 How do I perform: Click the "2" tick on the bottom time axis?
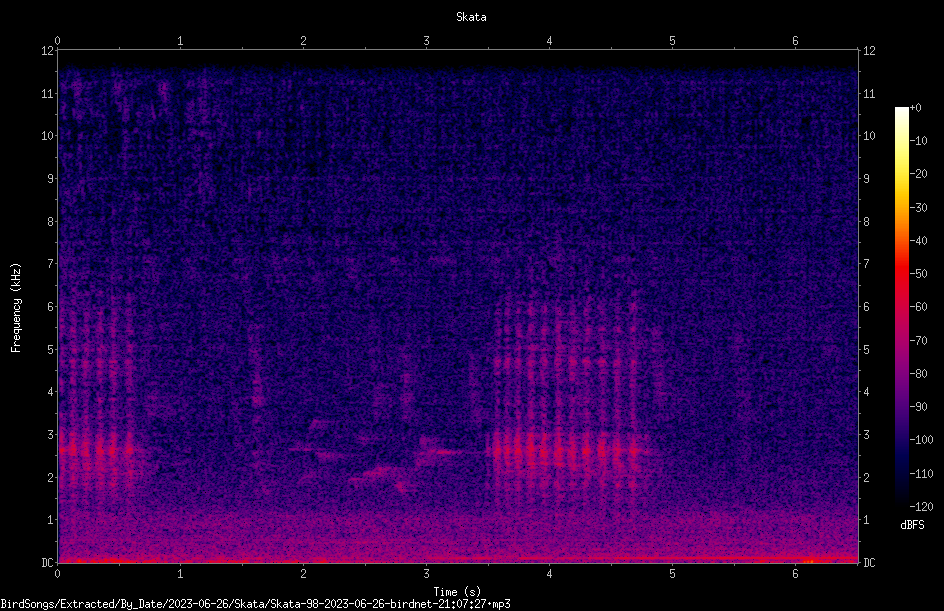(x=303, y=574)
